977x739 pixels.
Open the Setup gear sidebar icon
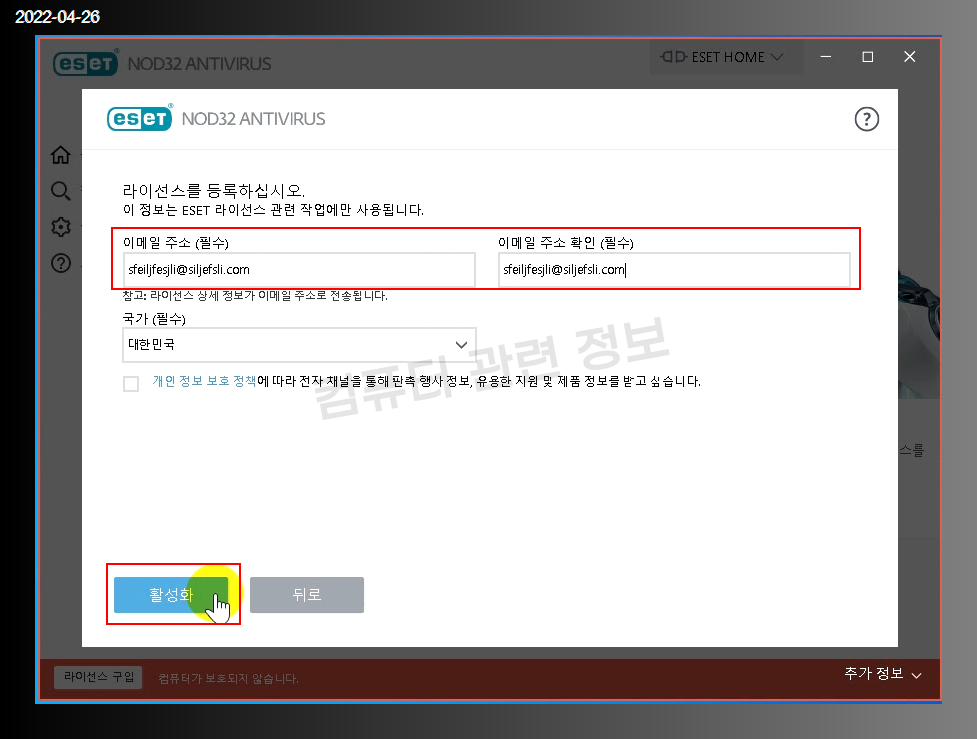tap(60, 227)
